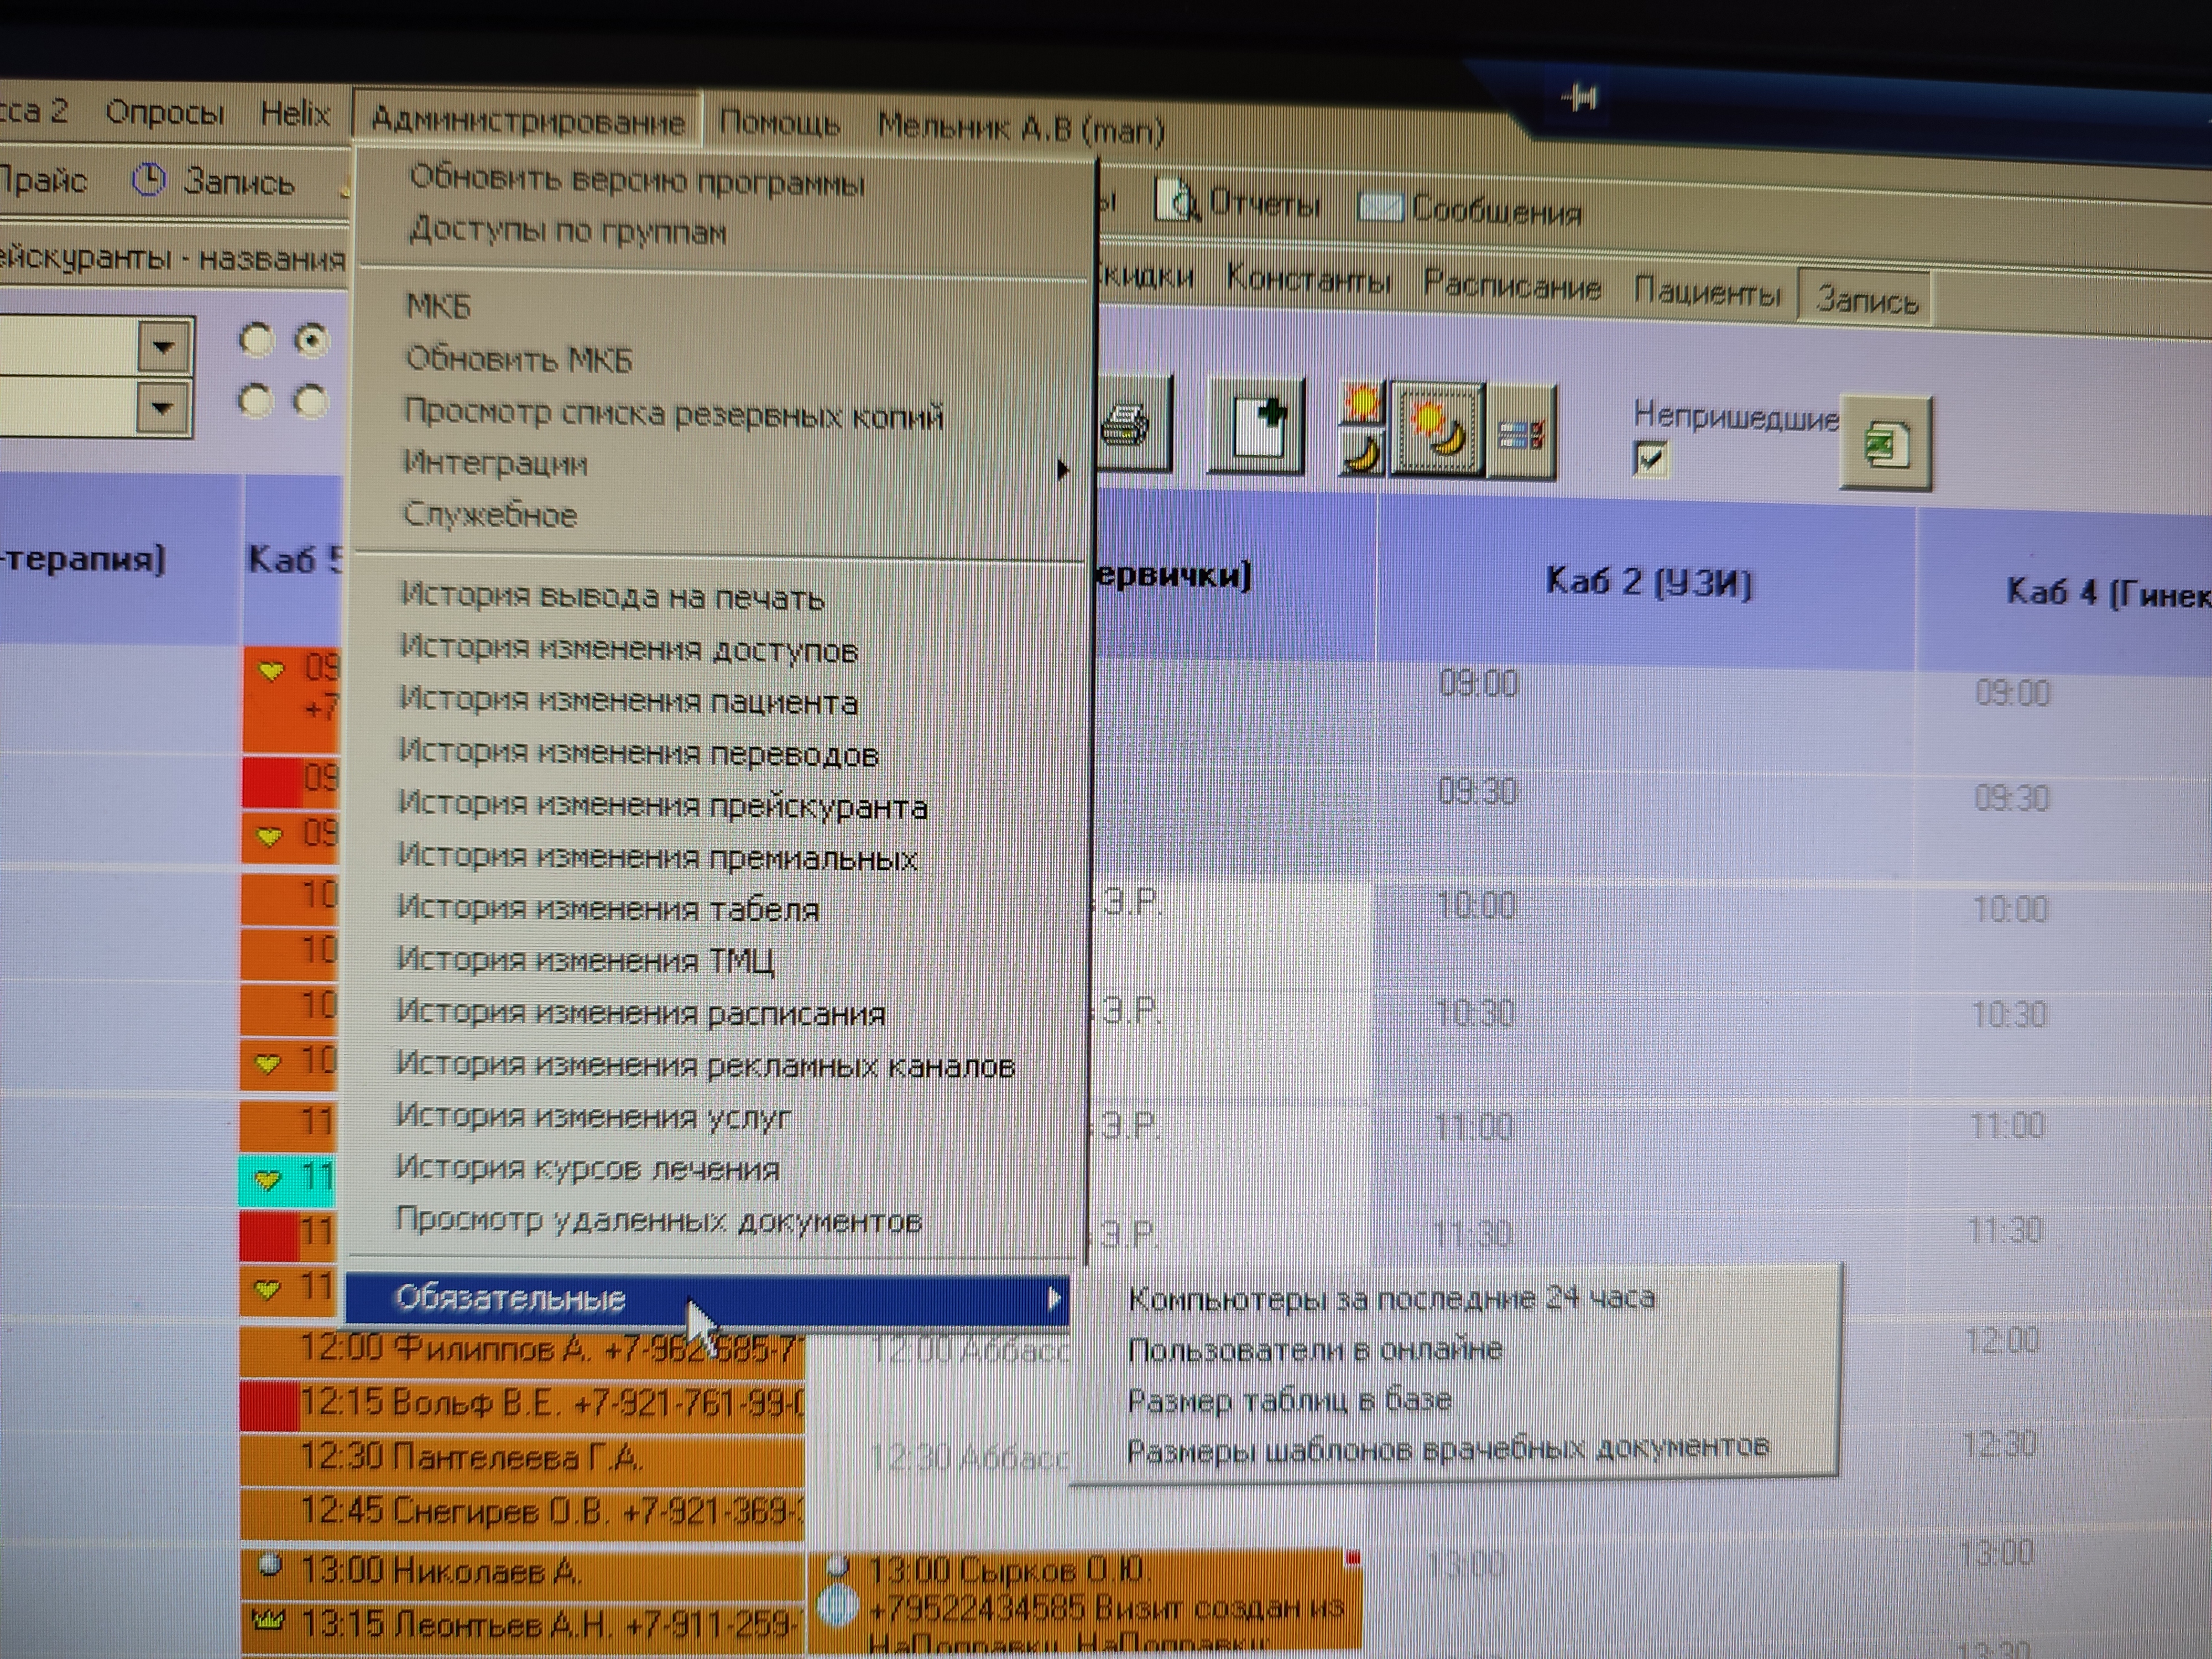Click the list view settings icon
The width and height of the screenshot is (2212, 1659).
(x=1520, y=435)
